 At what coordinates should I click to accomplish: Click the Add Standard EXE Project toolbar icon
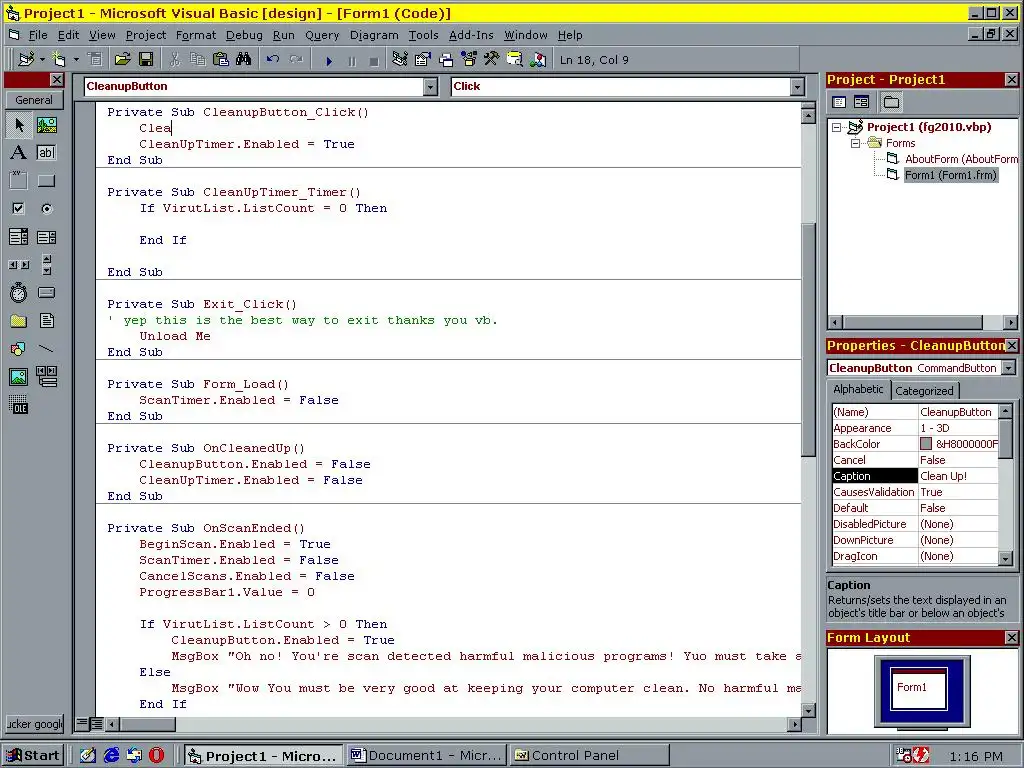pos(26,59)
